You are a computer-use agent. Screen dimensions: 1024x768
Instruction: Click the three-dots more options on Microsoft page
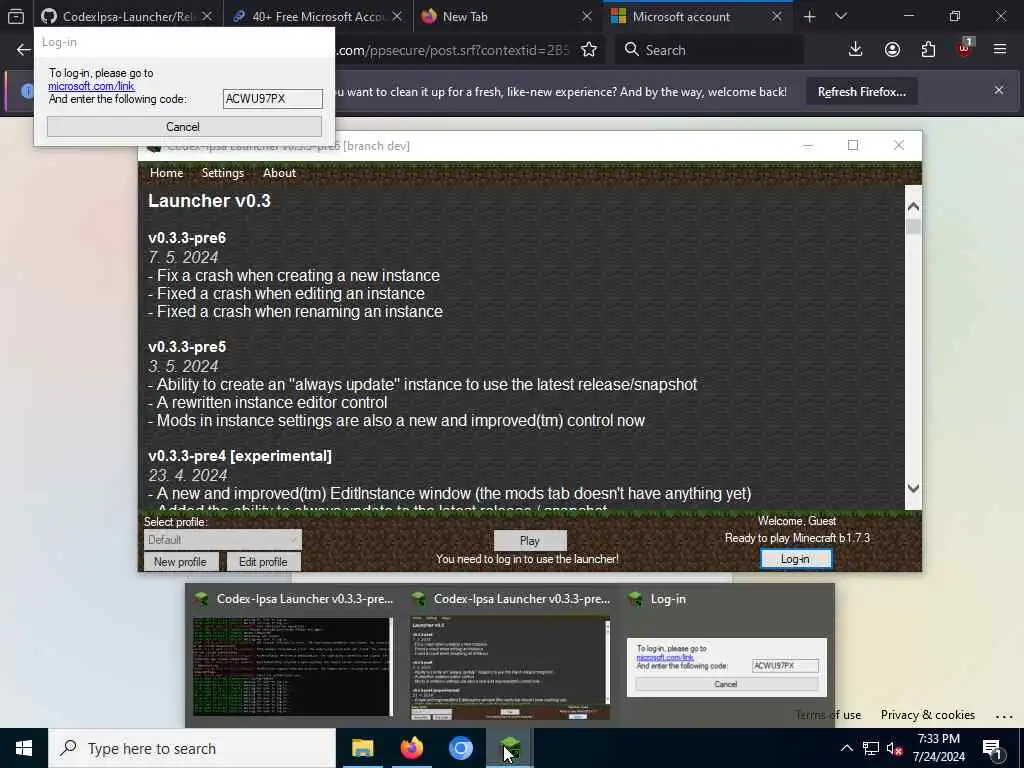click(x=1004, y=716)
